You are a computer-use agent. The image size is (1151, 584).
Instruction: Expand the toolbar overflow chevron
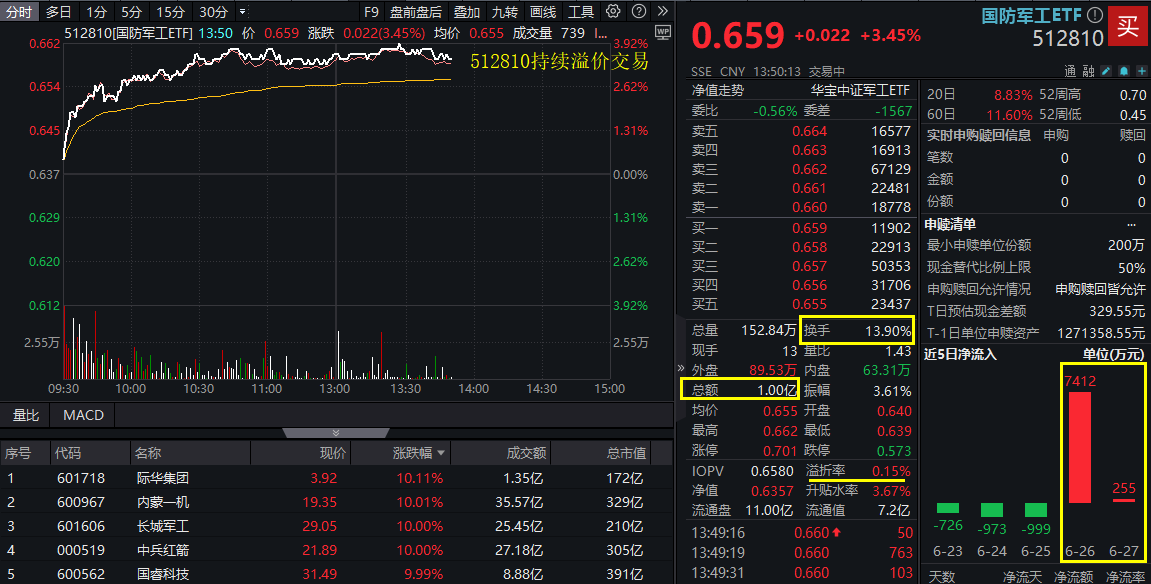[662, 10]
